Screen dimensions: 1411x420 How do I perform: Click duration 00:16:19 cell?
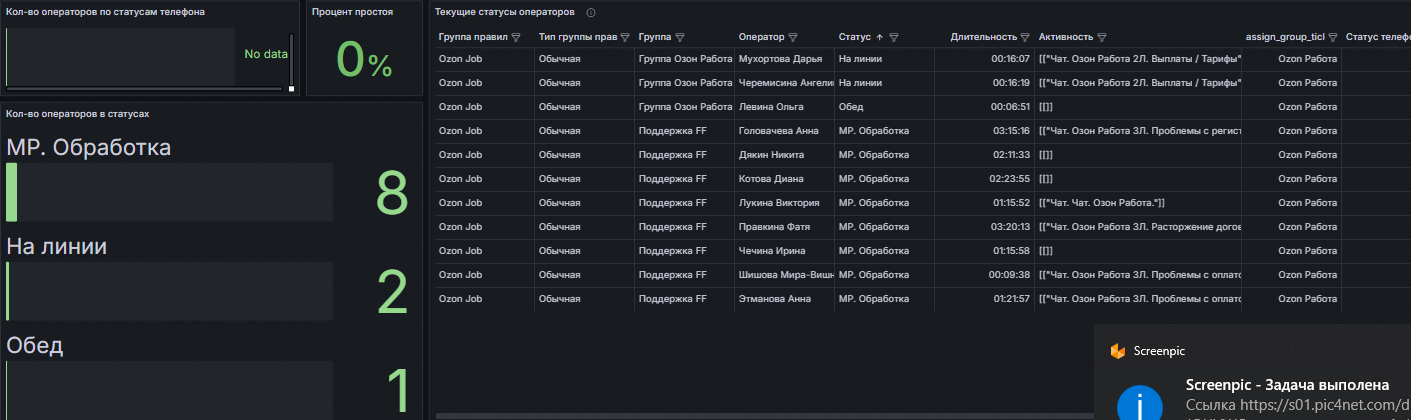point(984,83)
